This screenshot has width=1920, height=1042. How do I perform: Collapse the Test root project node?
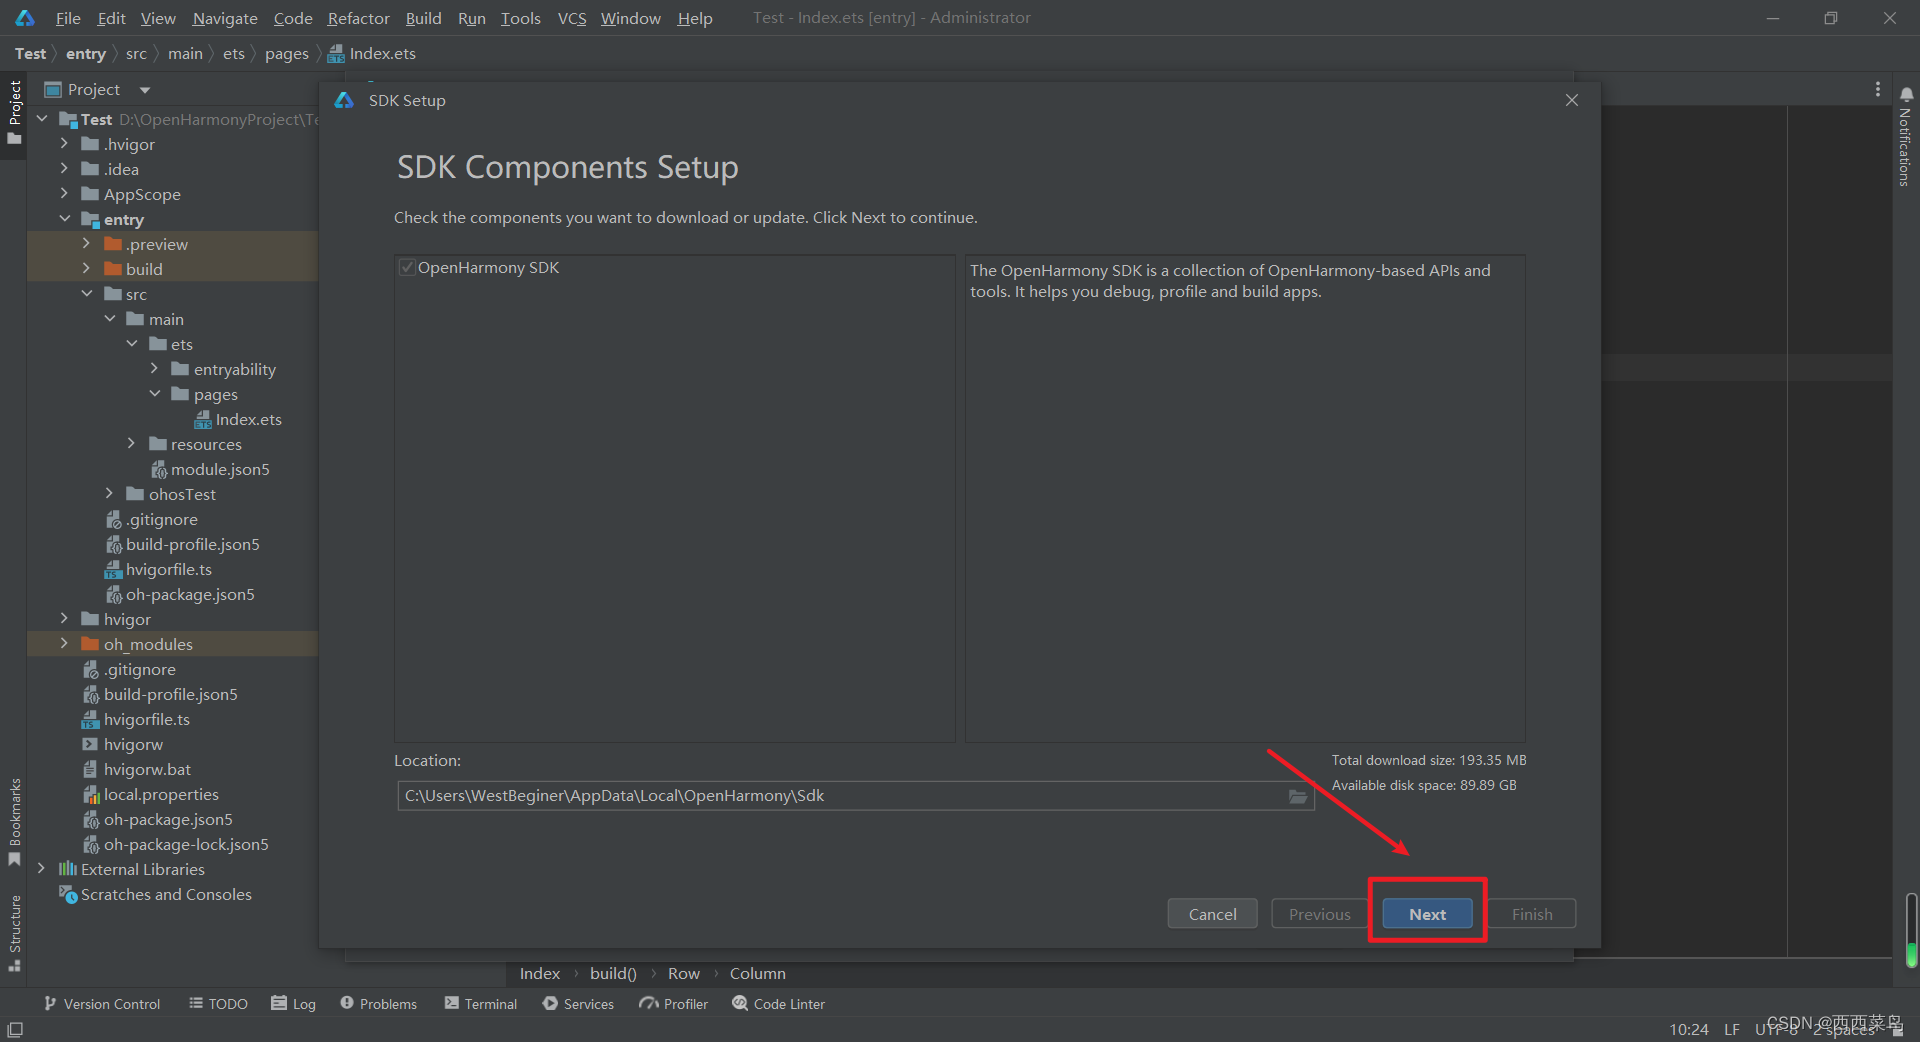click(42, 119)
